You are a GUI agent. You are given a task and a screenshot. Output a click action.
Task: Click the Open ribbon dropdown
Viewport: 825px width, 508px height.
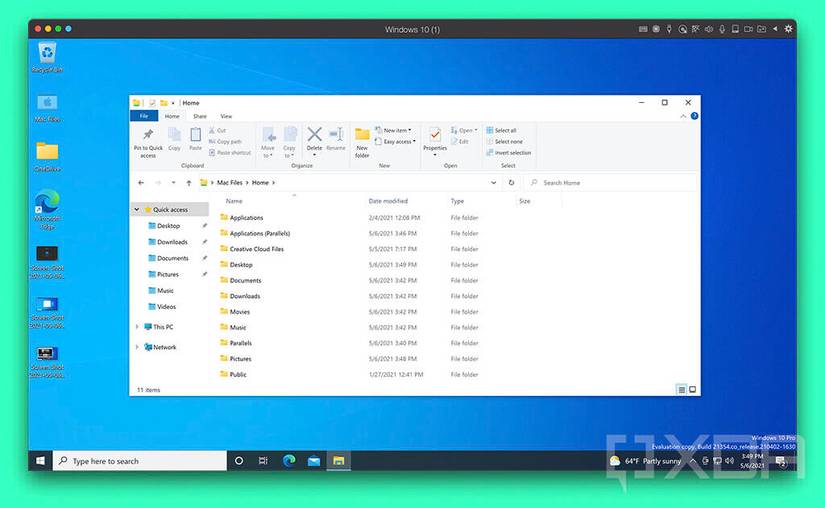coord(464,130)
